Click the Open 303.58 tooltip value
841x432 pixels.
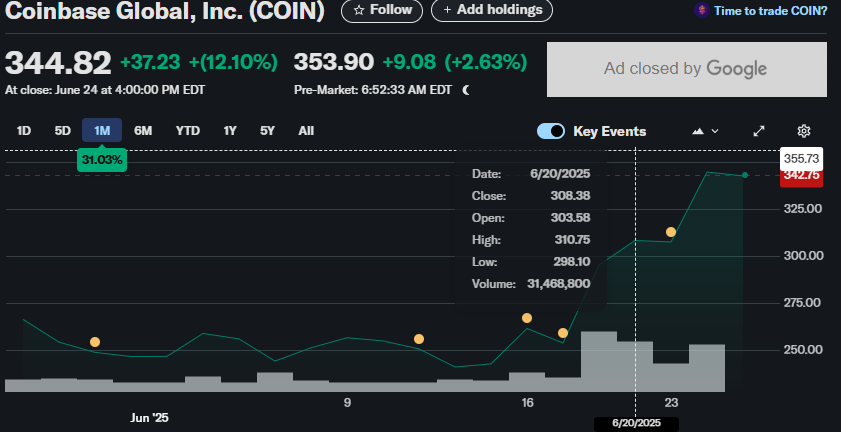click(x=570, y=218)
